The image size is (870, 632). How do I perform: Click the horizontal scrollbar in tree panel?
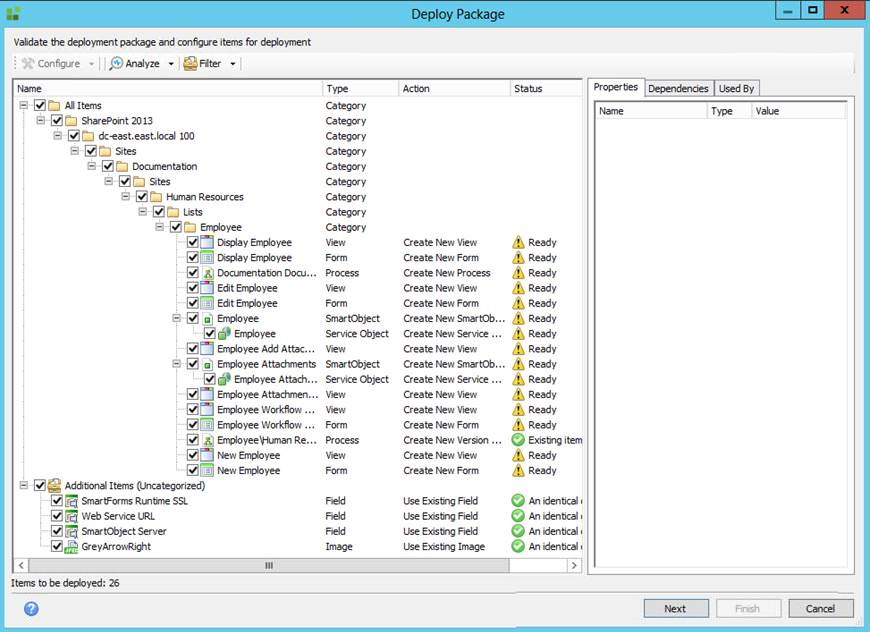click(268, 565)
